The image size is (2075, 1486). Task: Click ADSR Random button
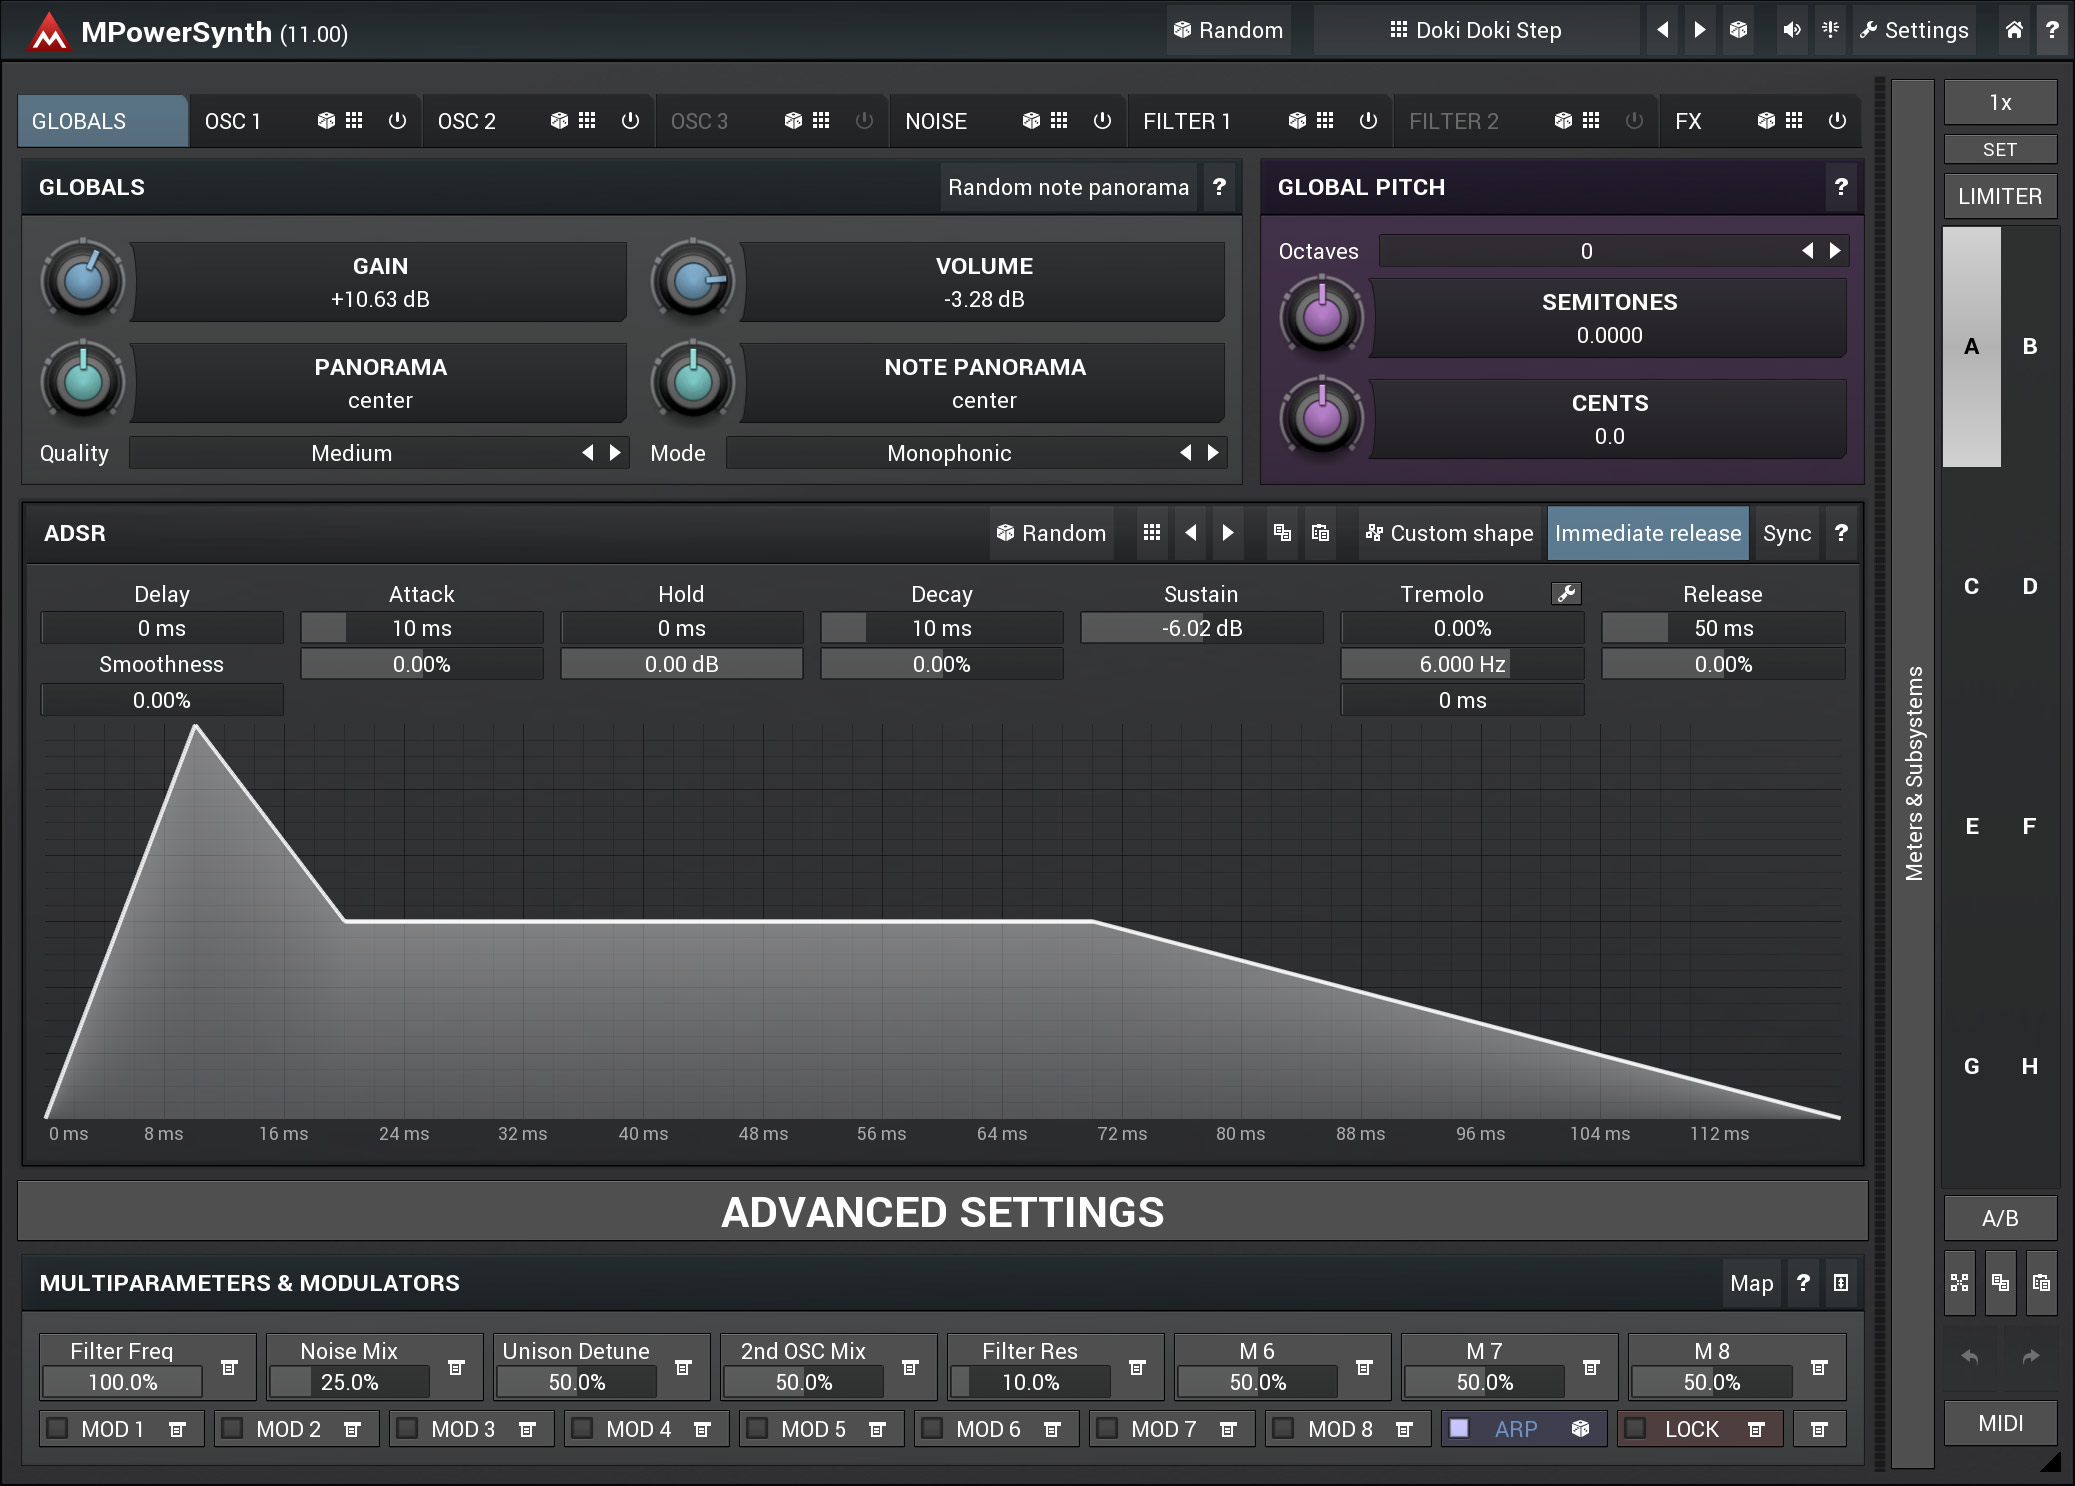[1052, 533]
